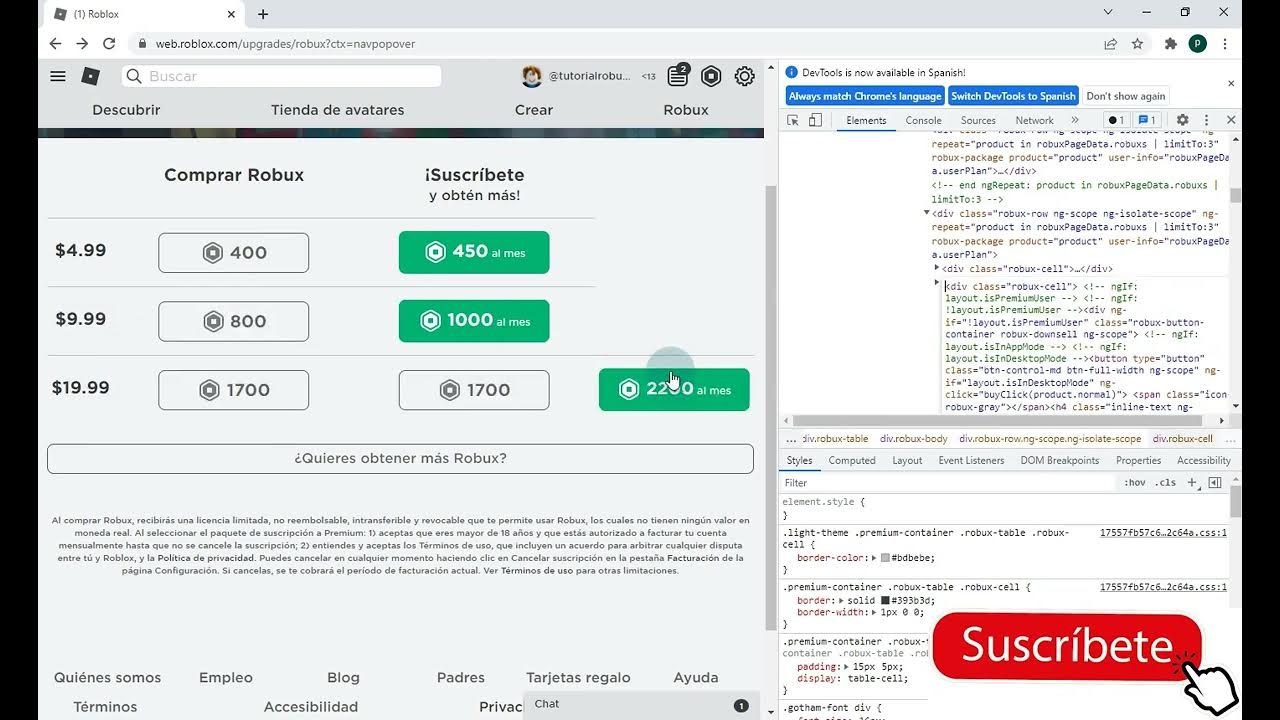The image size is (1280, 720).
Task: Open the Tarjetas regalo footer link
Action: (x=578, y=677)
